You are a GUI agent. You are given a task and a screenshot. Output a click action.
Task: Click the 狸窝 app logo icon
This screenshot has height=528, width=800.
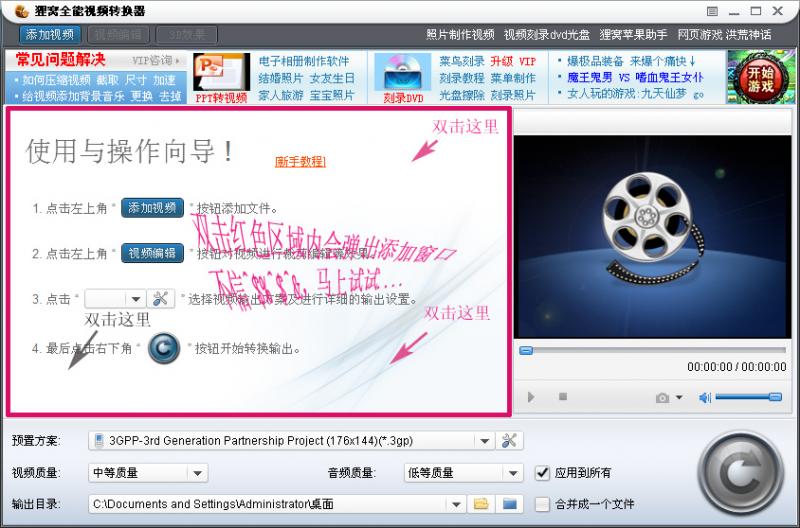(x=22, y=11)
